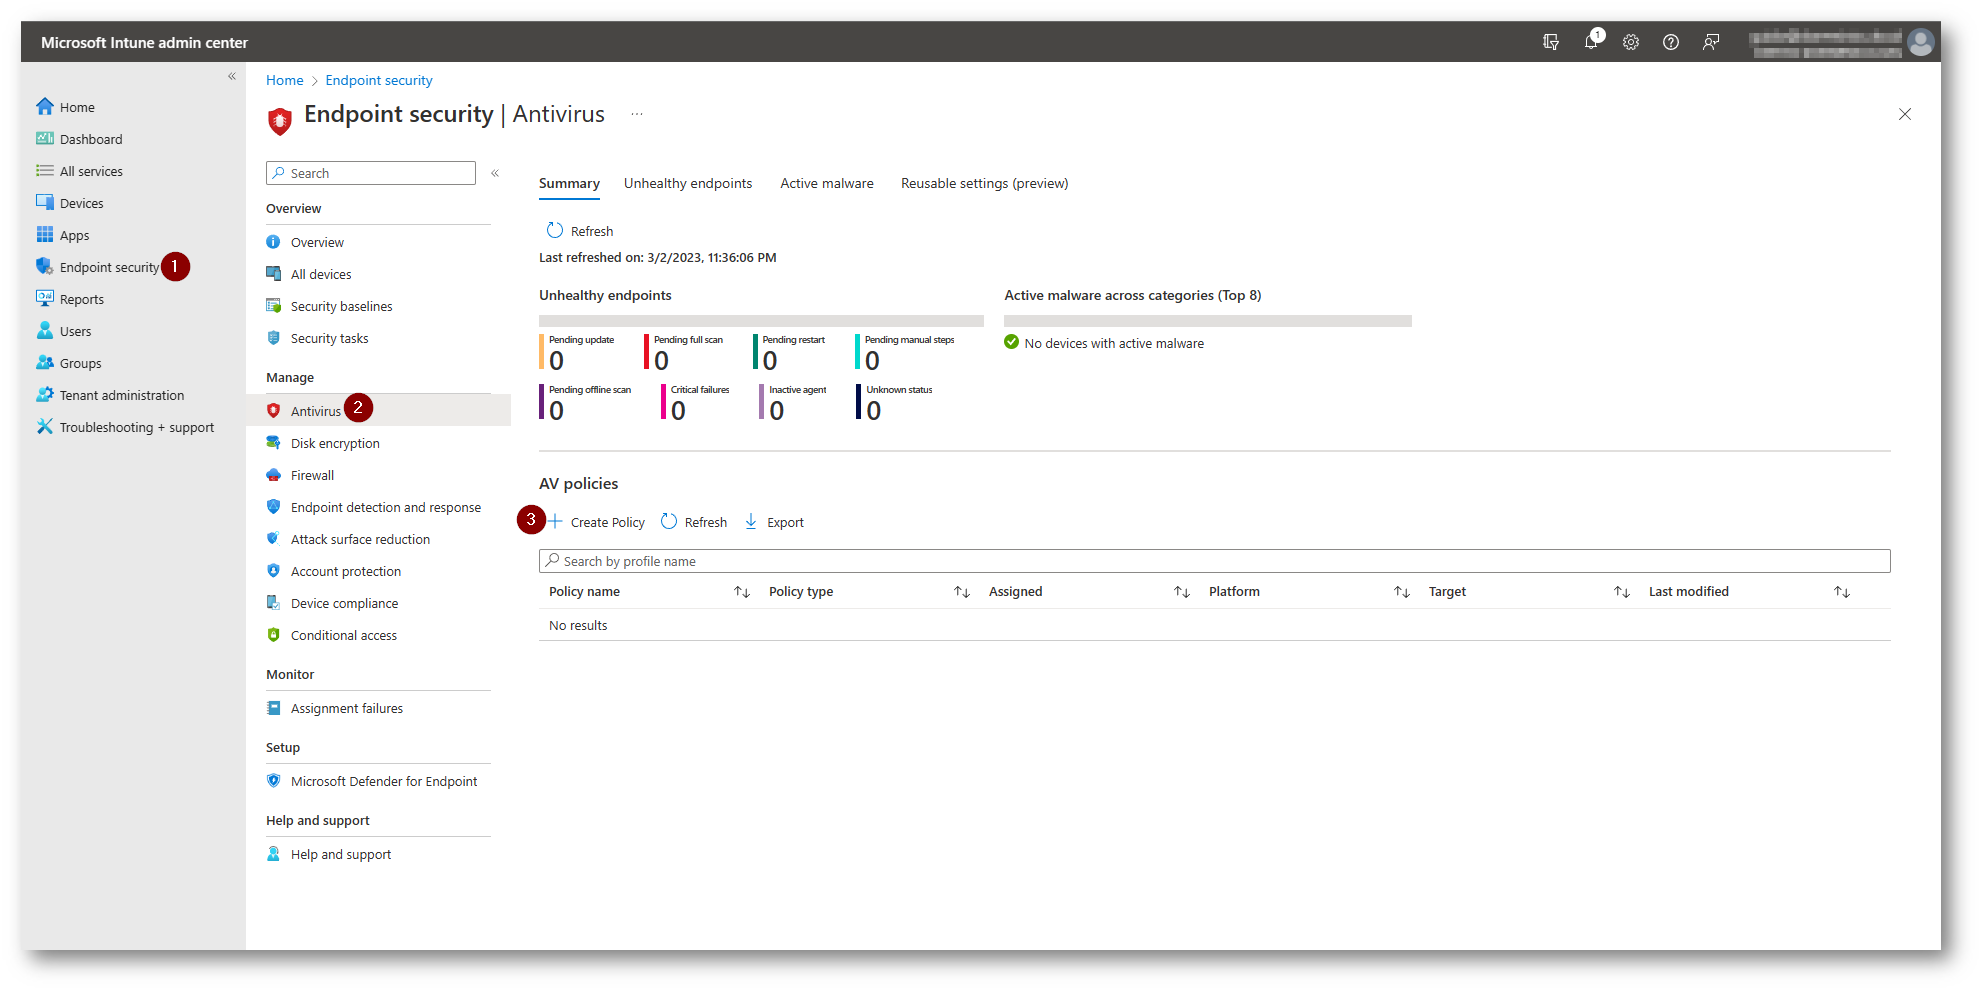Click the Unknown status count tile
Image resolution: width=1983 pixels, height=992 pixels.
coord(895,403)
